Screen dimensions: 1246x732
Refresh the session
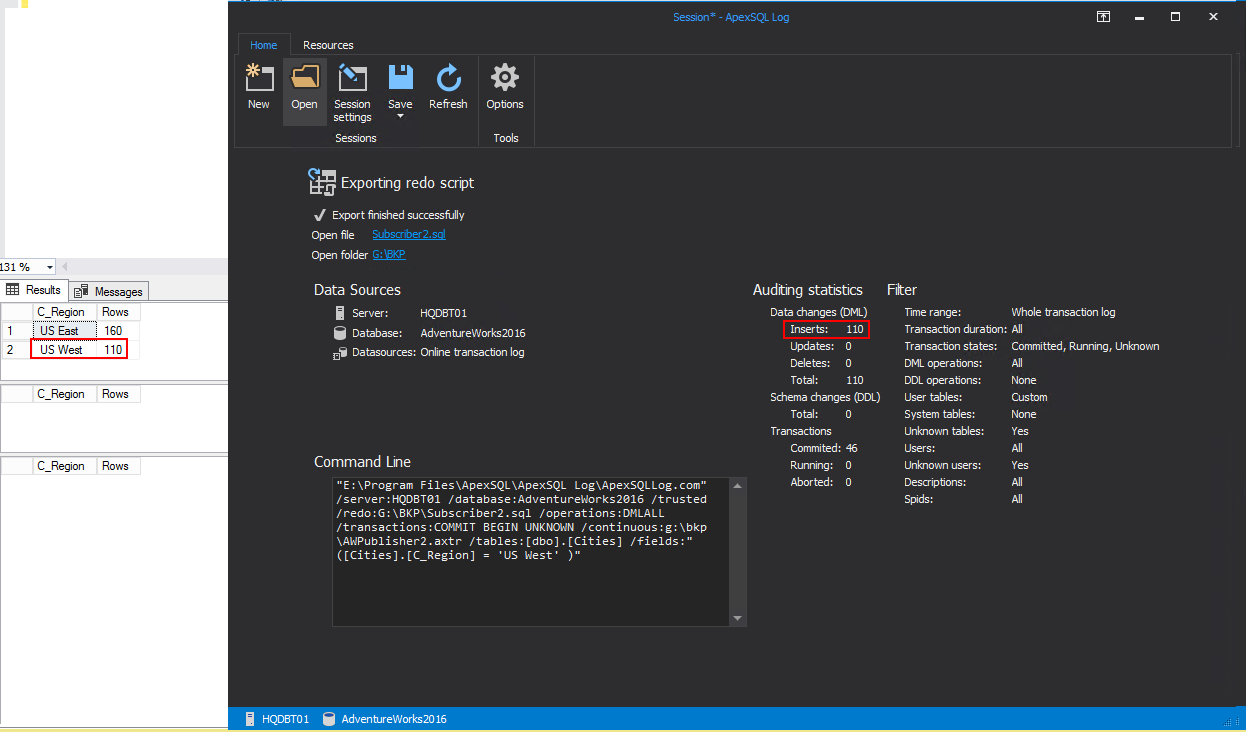(x=448, y=79)
